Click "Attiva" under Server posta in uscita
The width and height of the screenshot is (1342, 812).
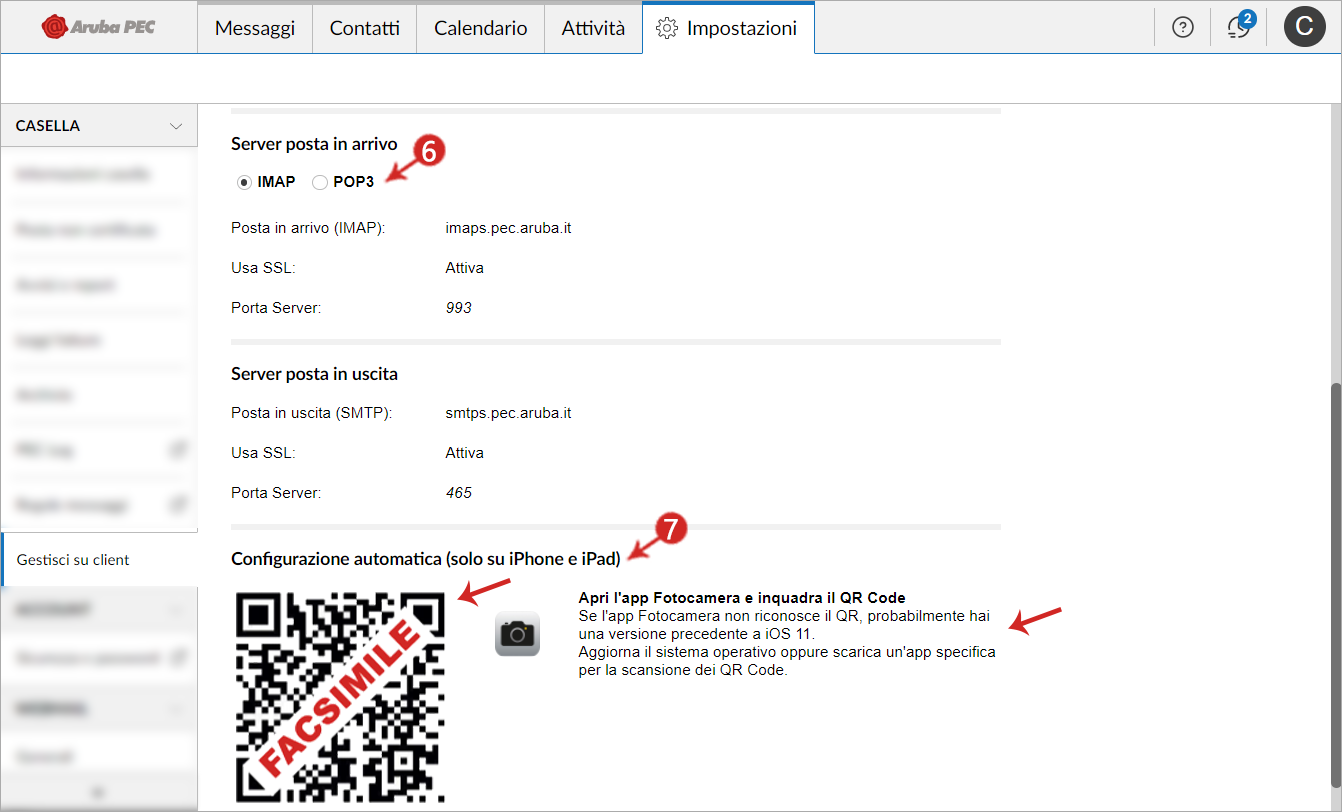point(464,453)
